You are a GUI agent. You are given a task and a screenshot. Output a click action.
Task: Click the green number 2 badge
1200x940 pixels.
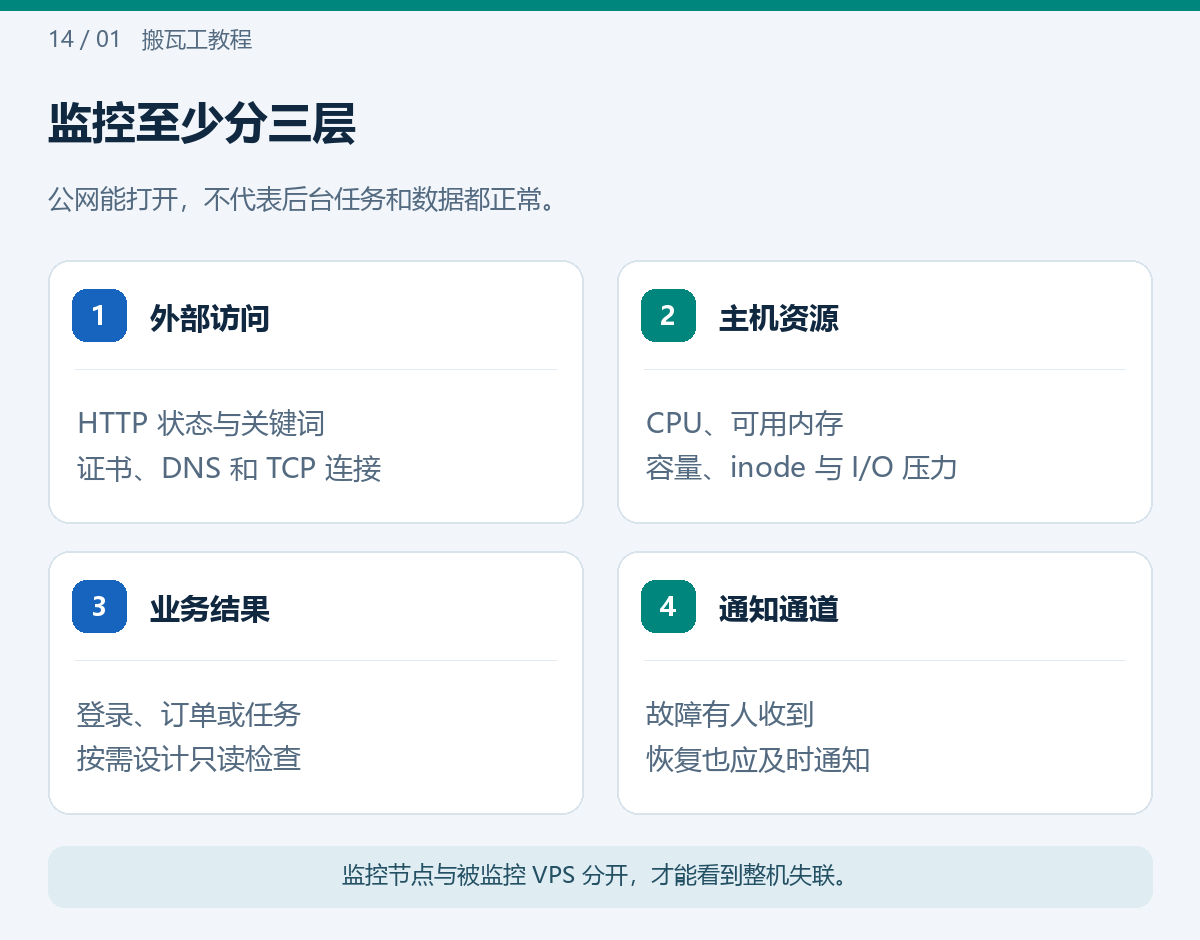668,315
